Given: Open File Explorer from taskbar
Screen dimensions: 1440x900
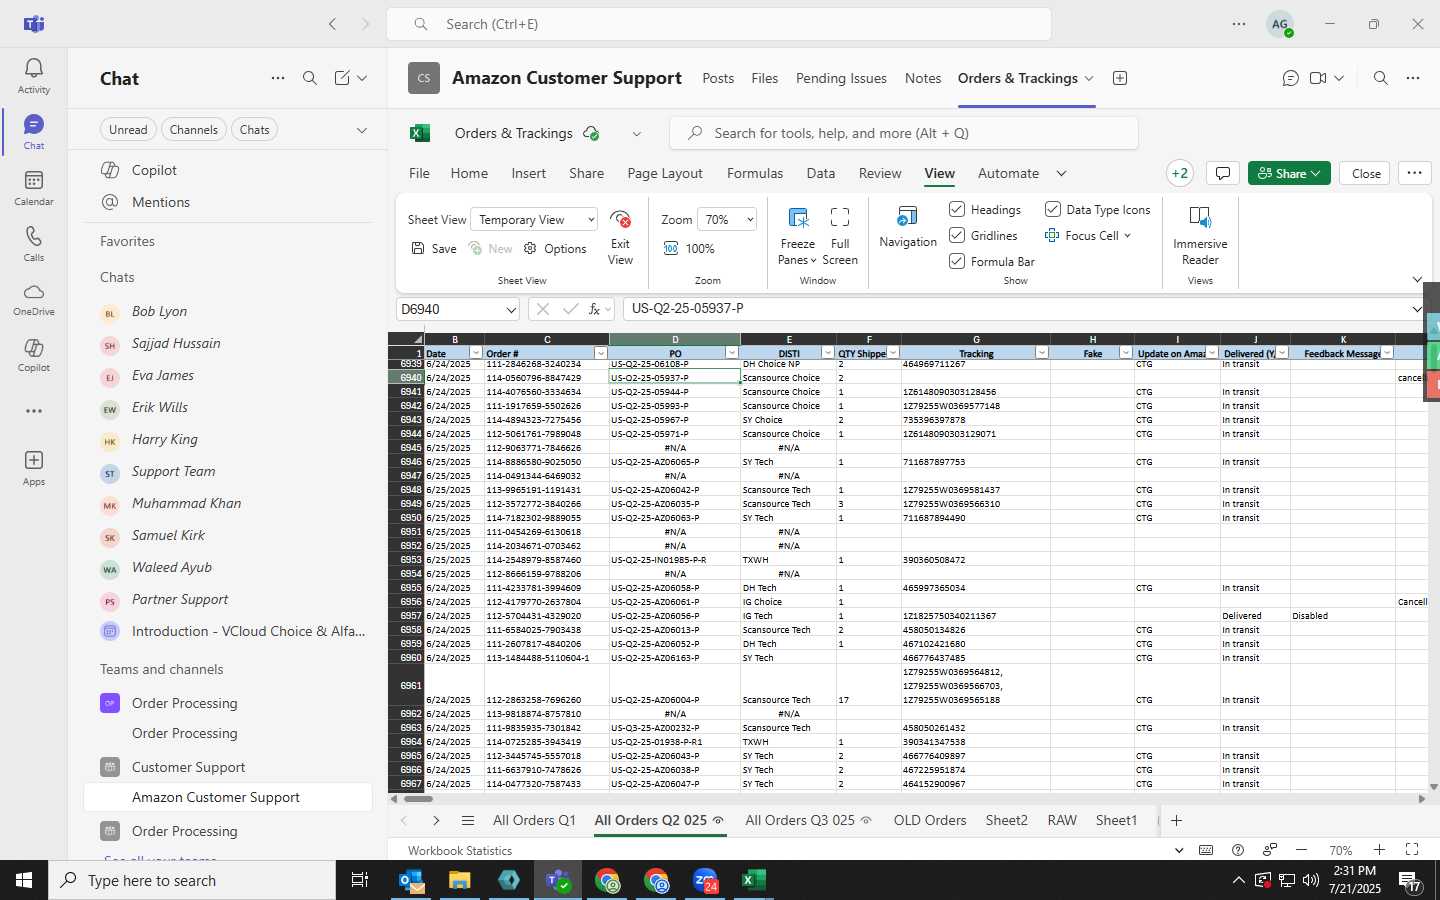Looking at the screenshot, I should tap(459, 880).
